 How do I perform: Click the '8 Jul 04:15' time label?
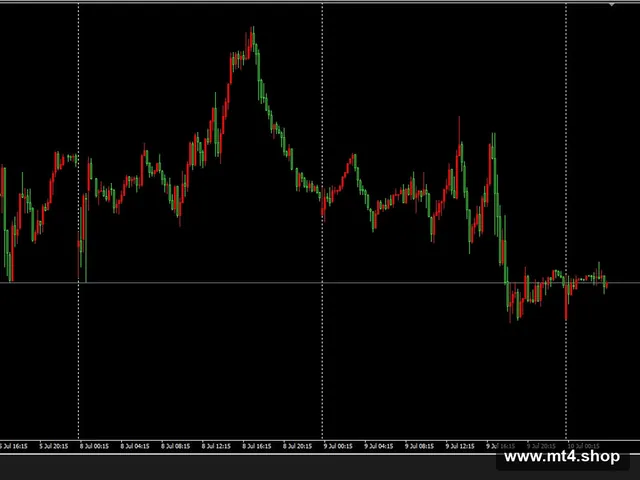click(x=135, y=446)
